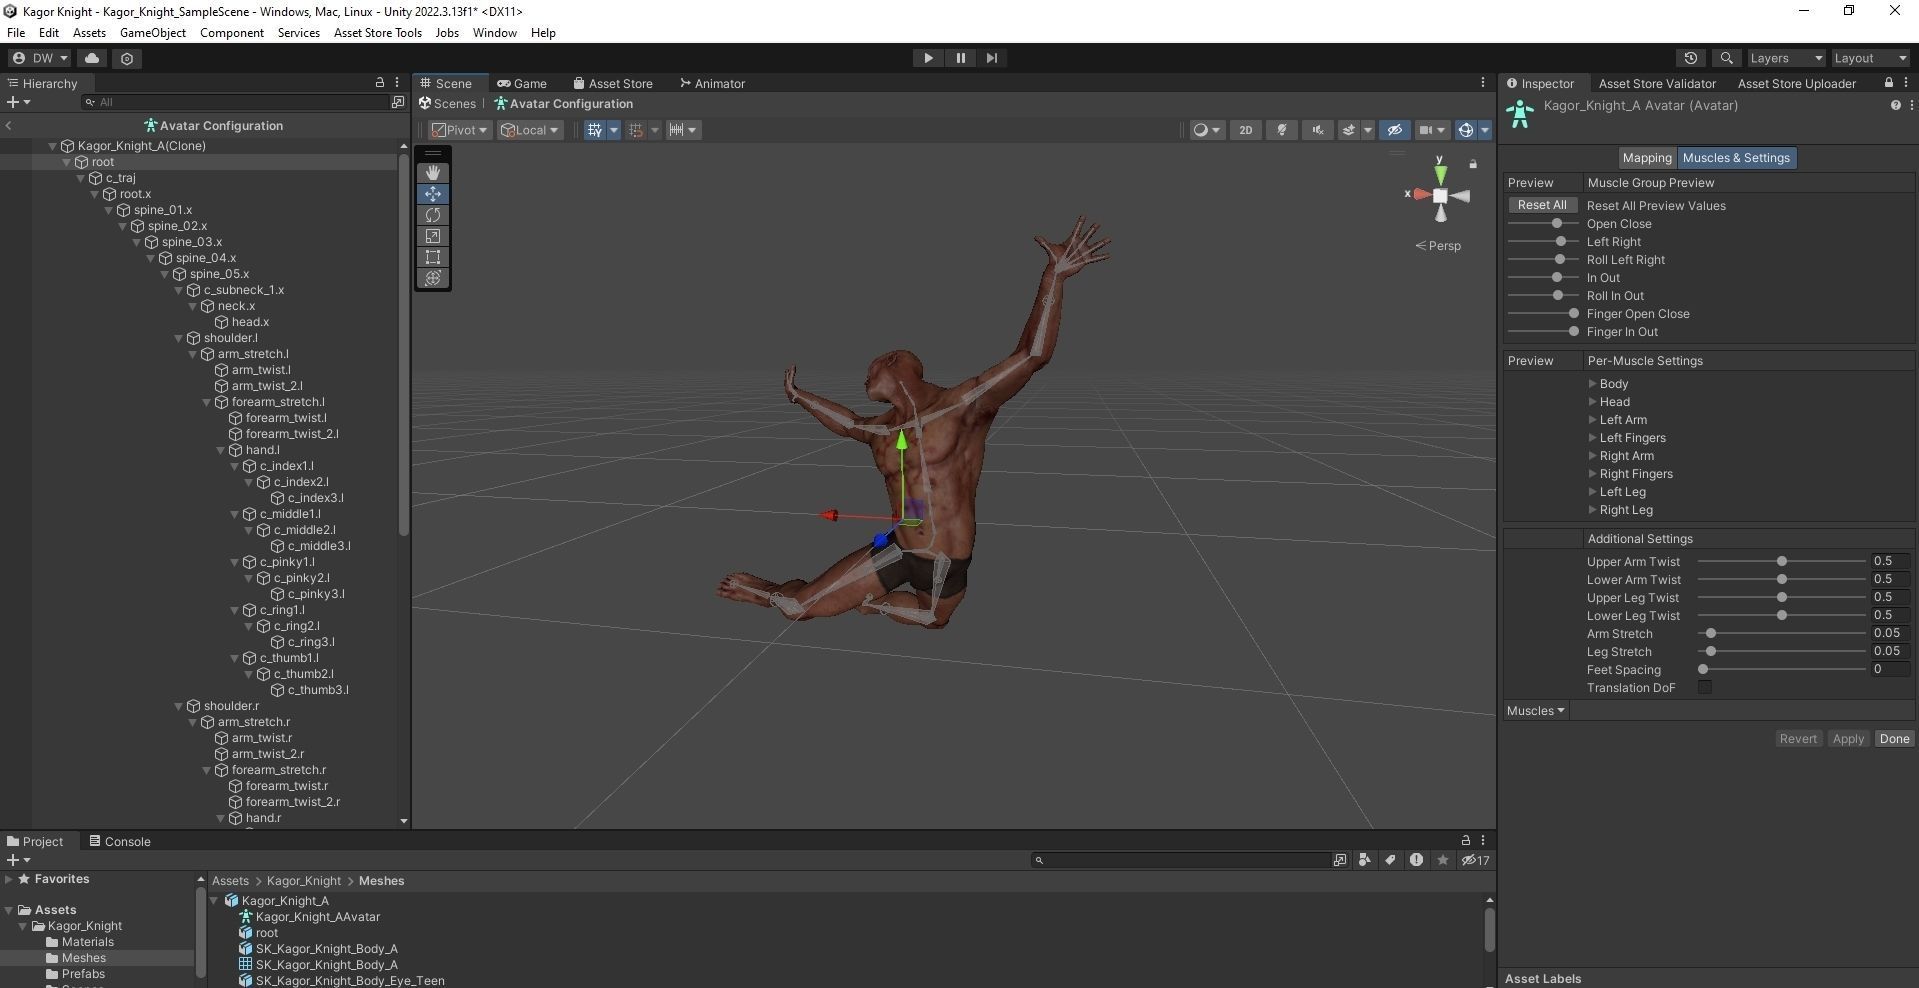Open the Pivot handle position dropdown
The width and height of the screenshot is (1919, 988).
pos(460,130)
